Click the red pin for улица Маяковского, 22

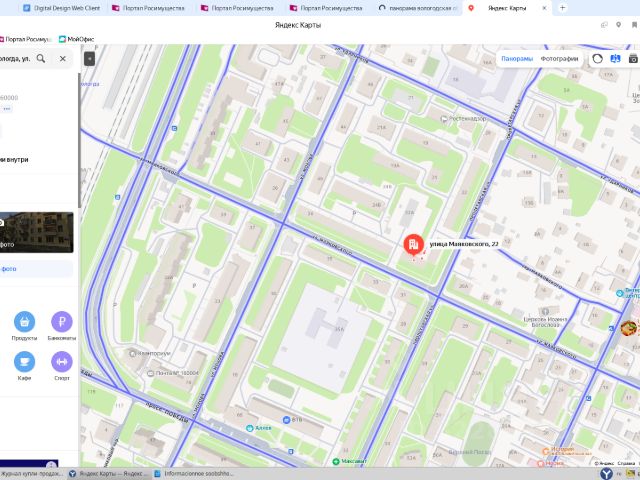coord(413,244)
